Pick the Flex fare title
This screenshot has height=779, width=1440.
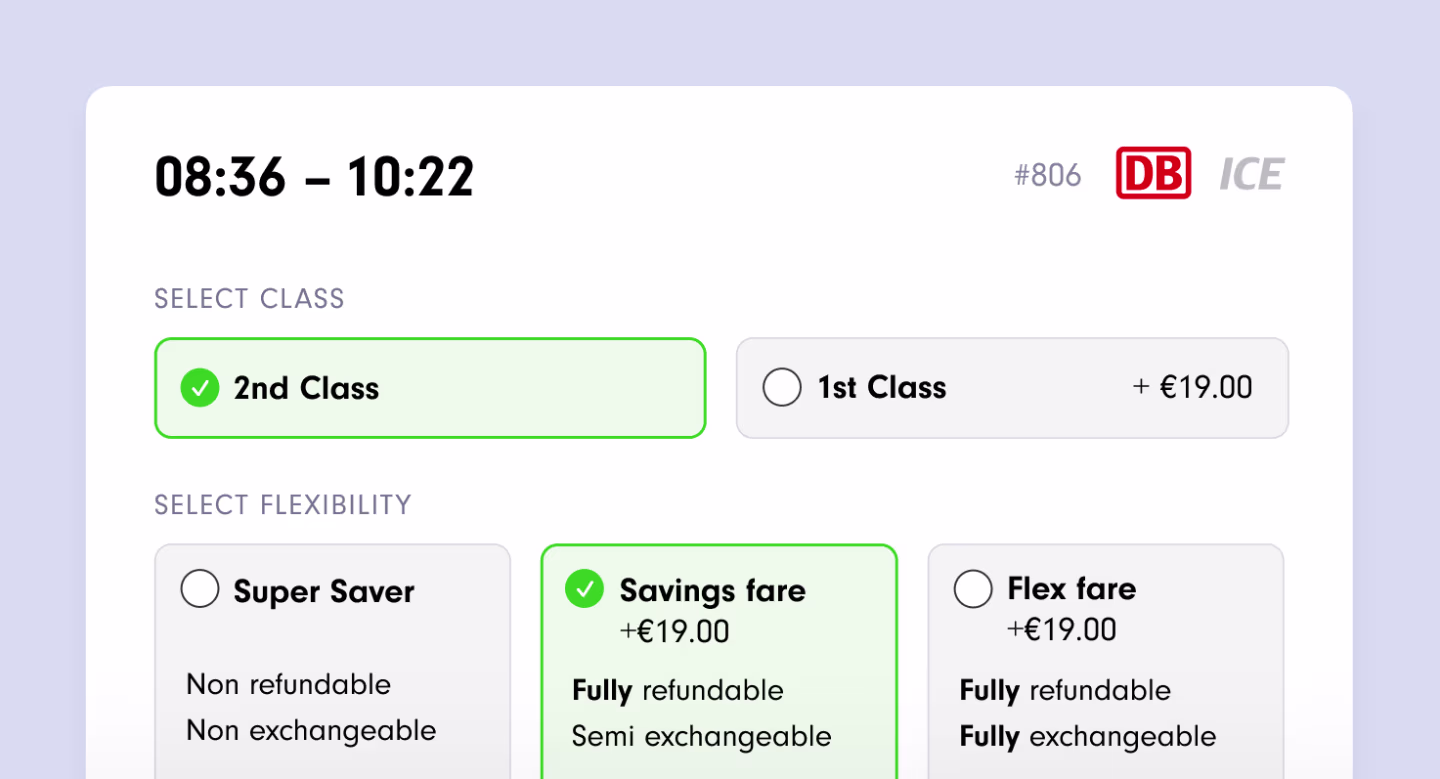(1071, 589)
